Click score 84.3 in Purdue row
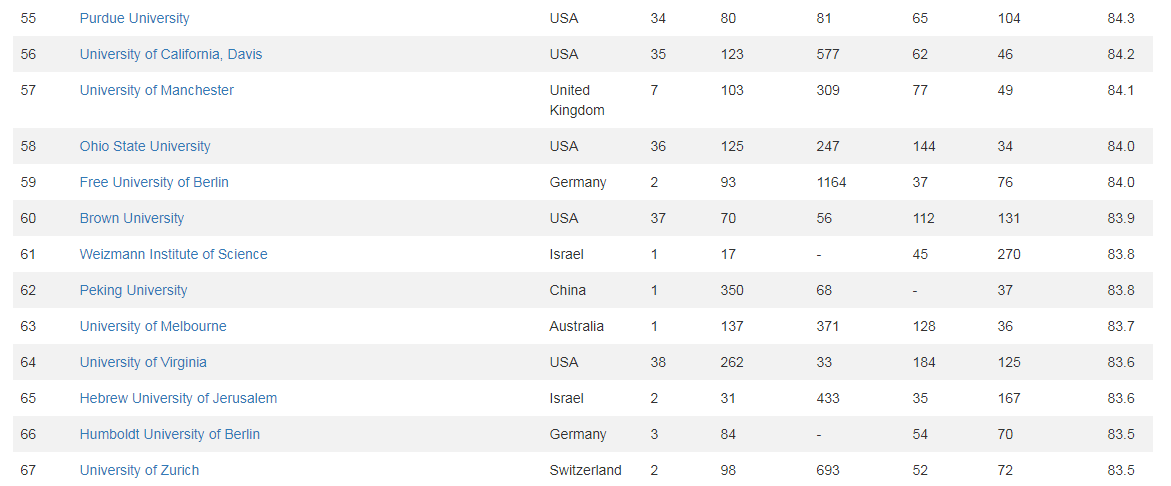The width and height of the screenshot is (1171, 486). point(1120,18)
